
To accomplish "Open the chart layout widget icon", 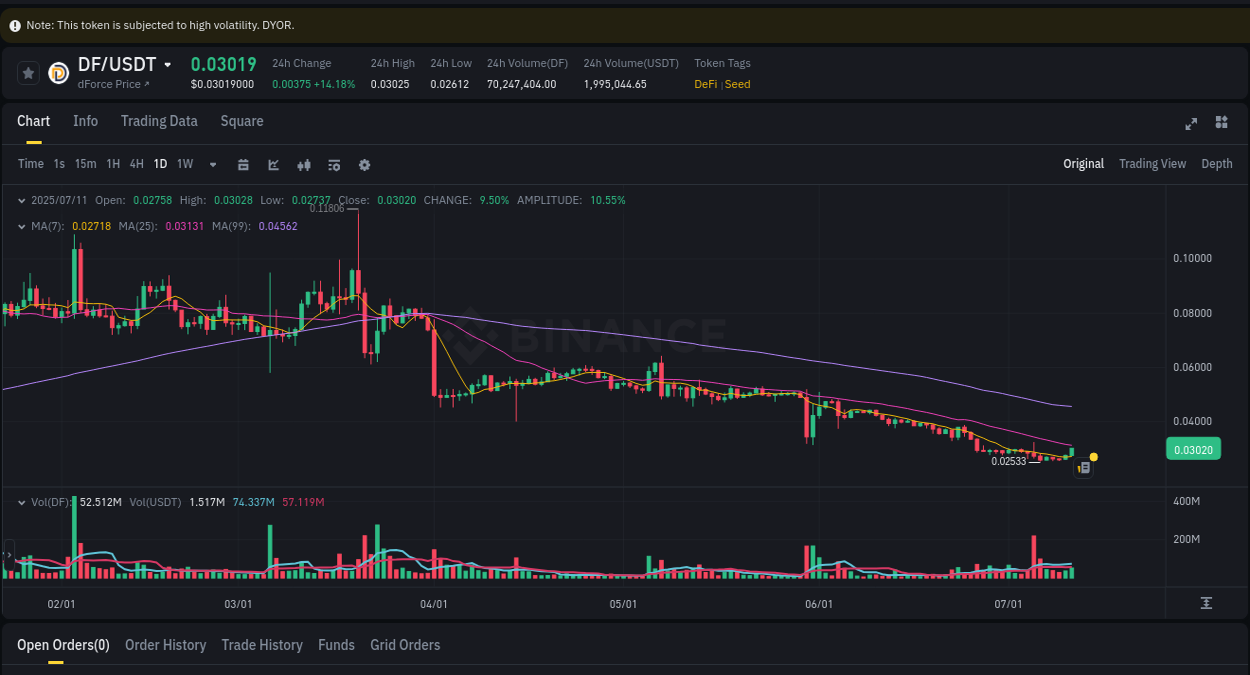I will [x=1221, y=122].
